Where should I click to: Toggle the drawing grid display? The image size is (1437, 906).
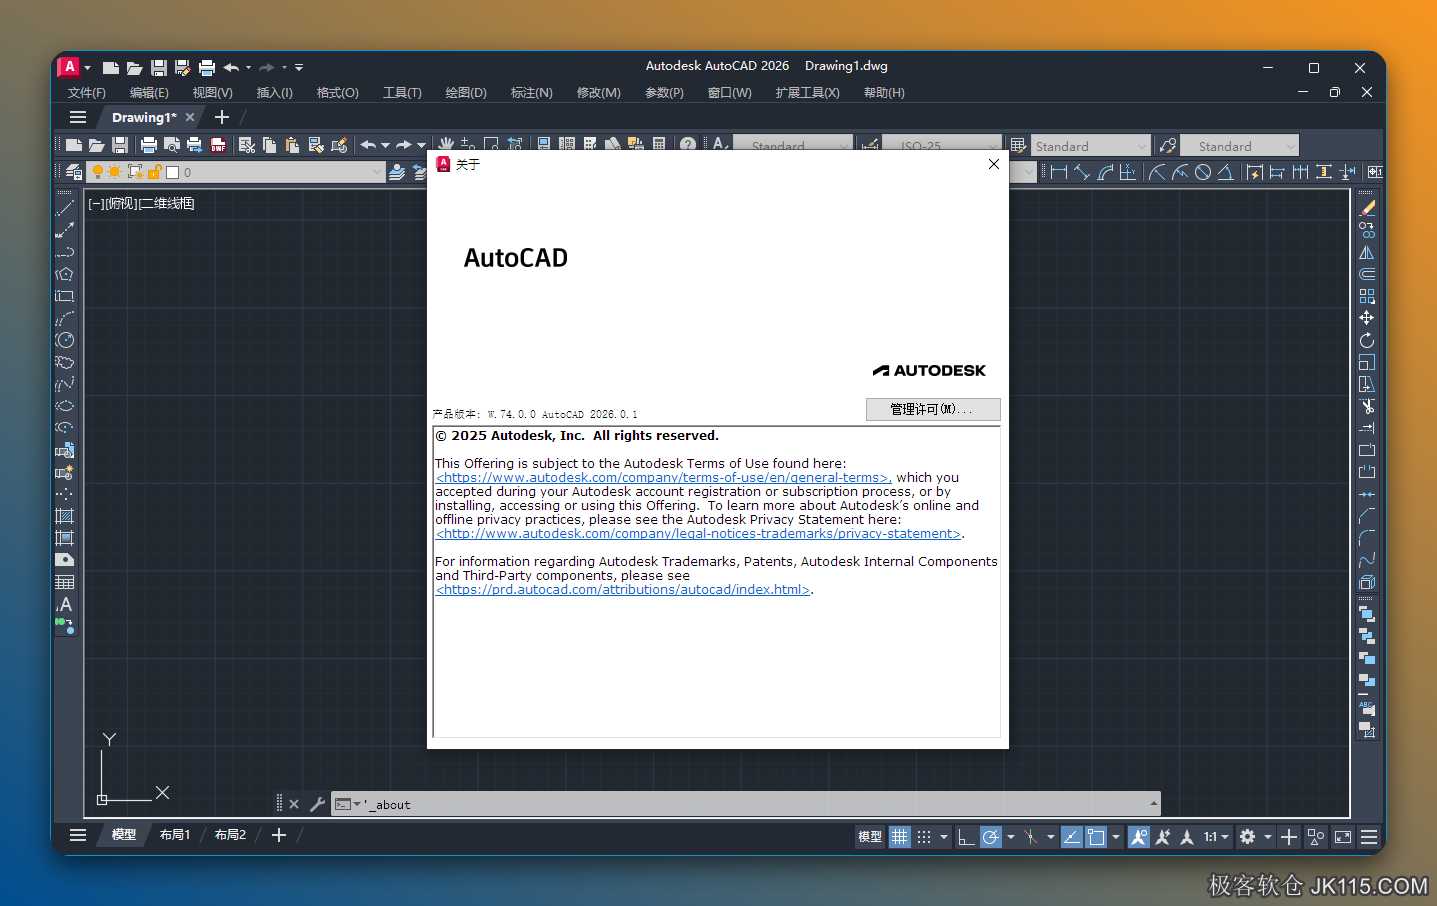[x=900, y=837]
